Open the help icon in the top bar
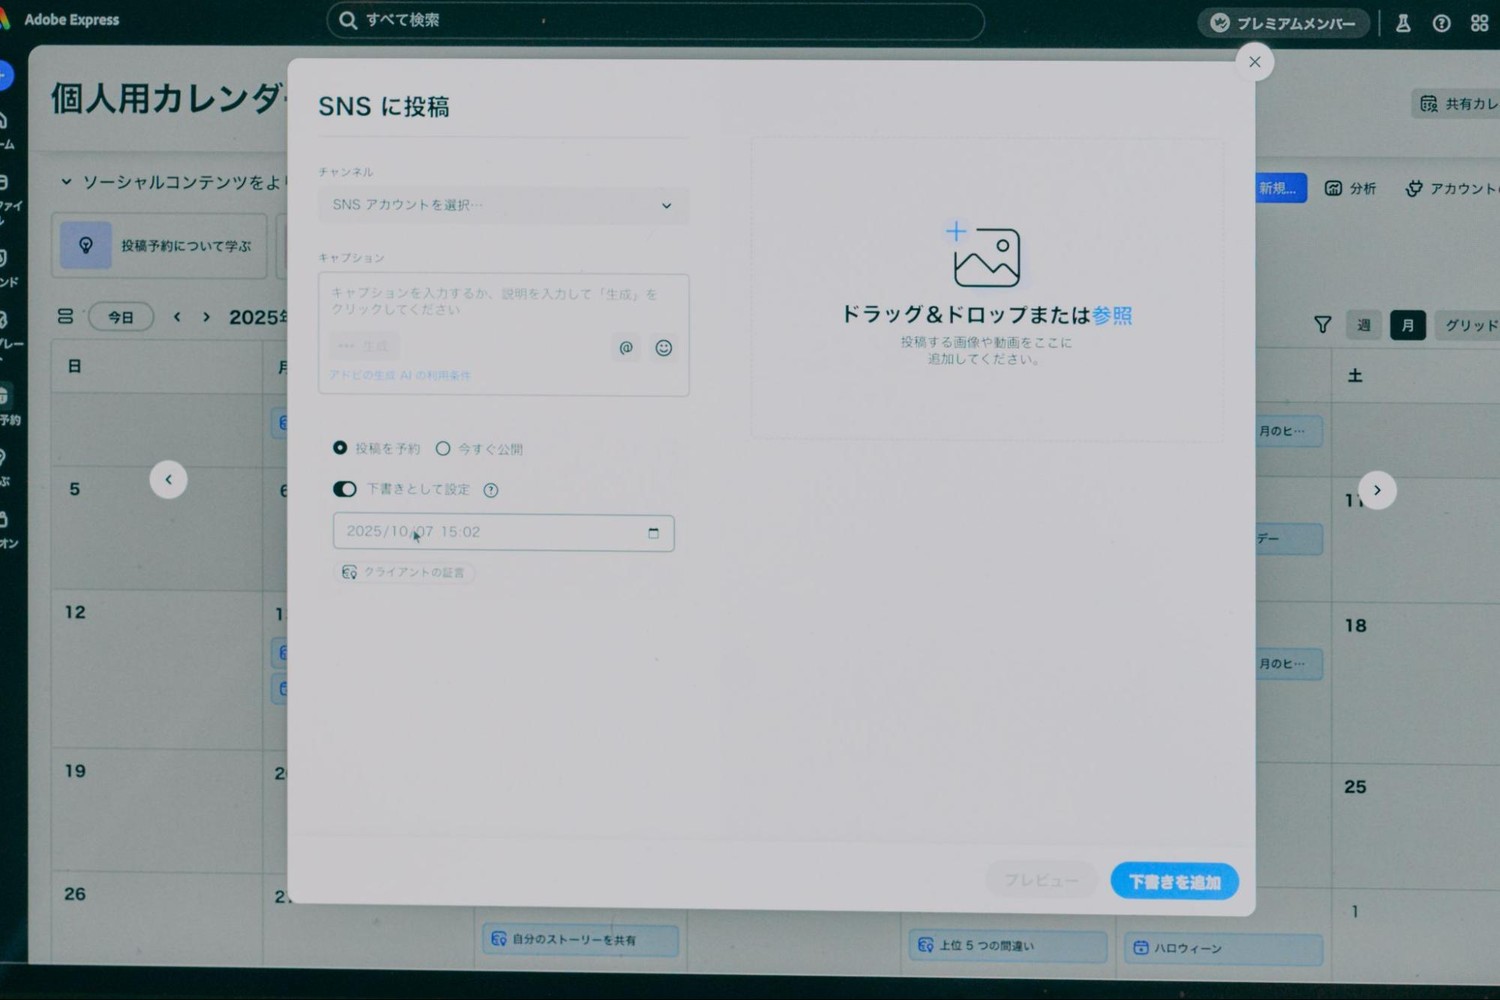 pyautogui.click(x=1441, y=23)
